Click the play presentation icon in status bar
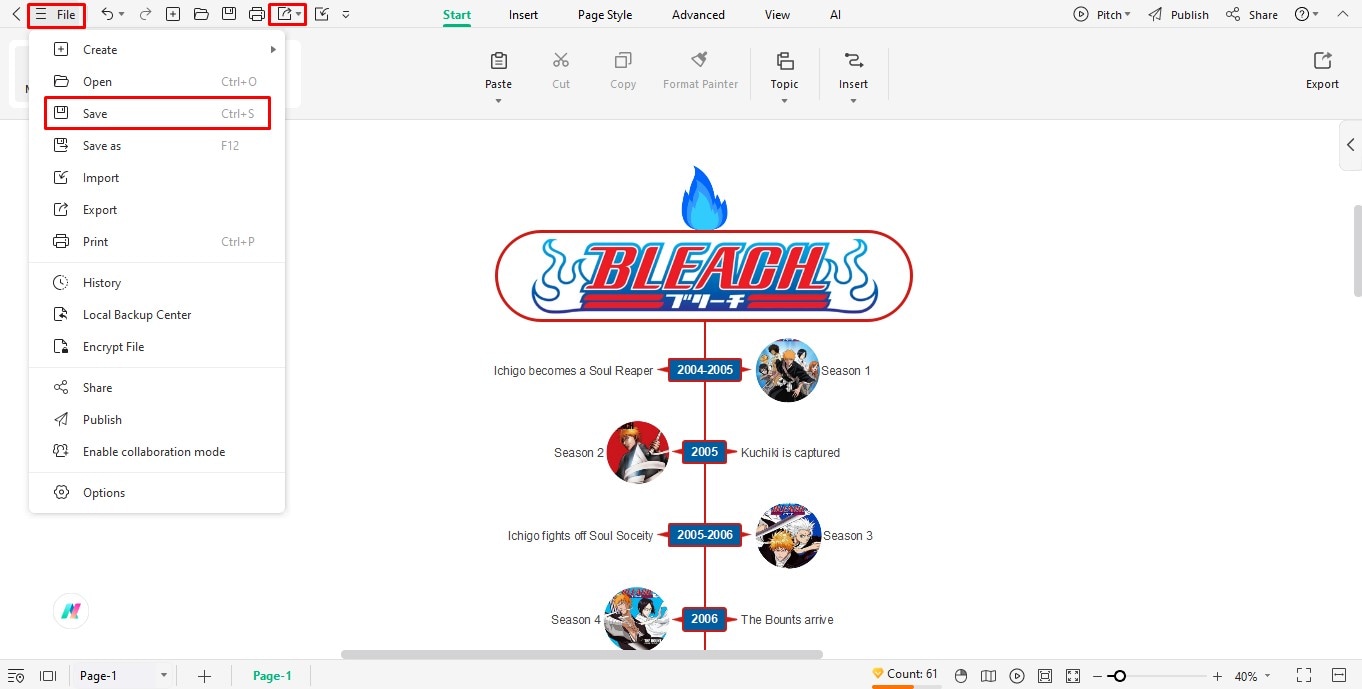Viewport: 1362px width, 689px height. (x=1017, y=676)
